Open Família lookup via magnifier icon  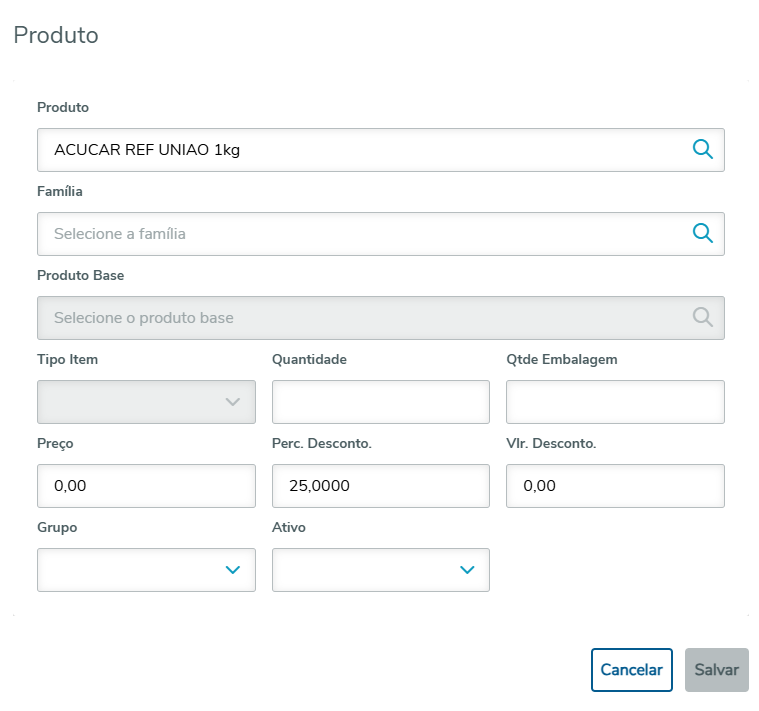click(x=703, y=234)
